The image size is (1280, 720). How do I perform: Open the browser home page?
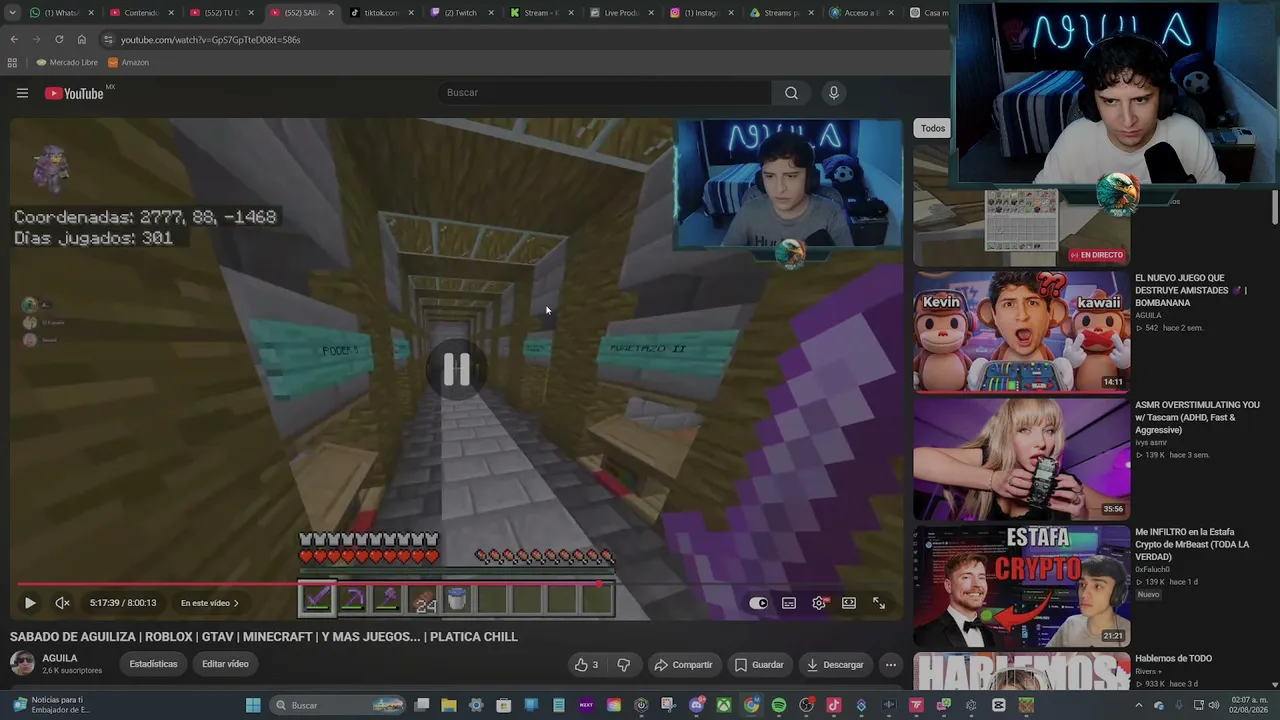tap(82, 39)
